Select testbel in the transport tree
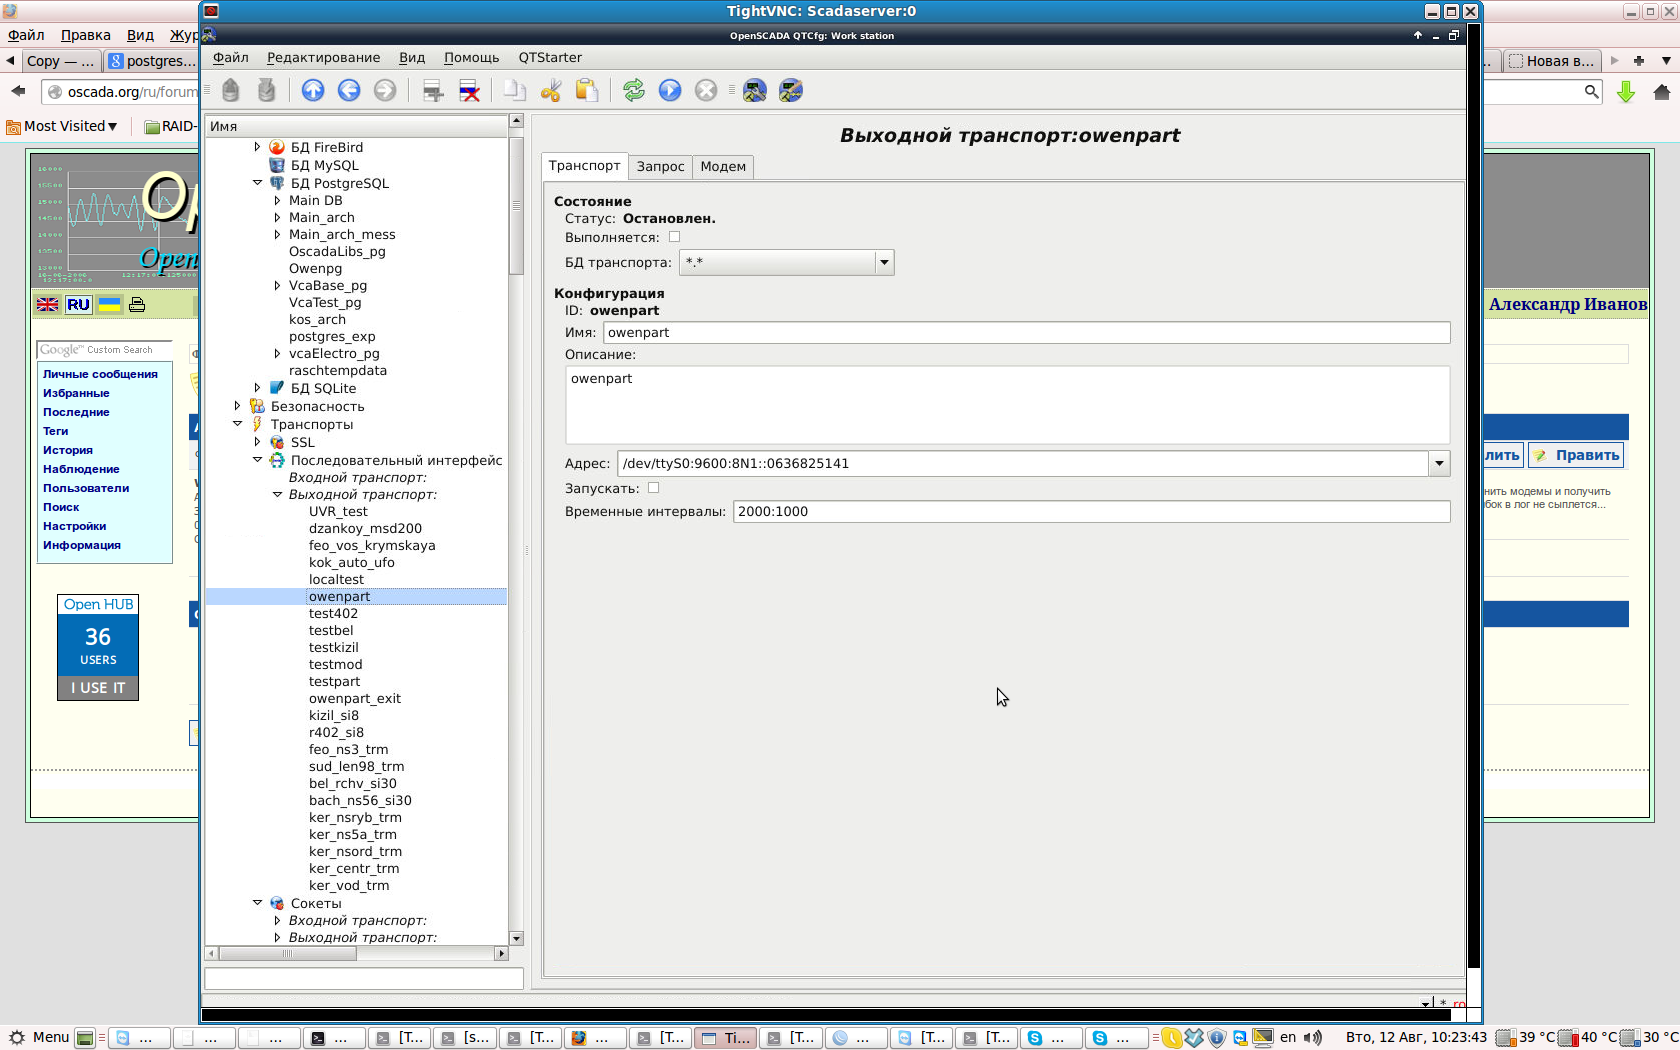 331,631
